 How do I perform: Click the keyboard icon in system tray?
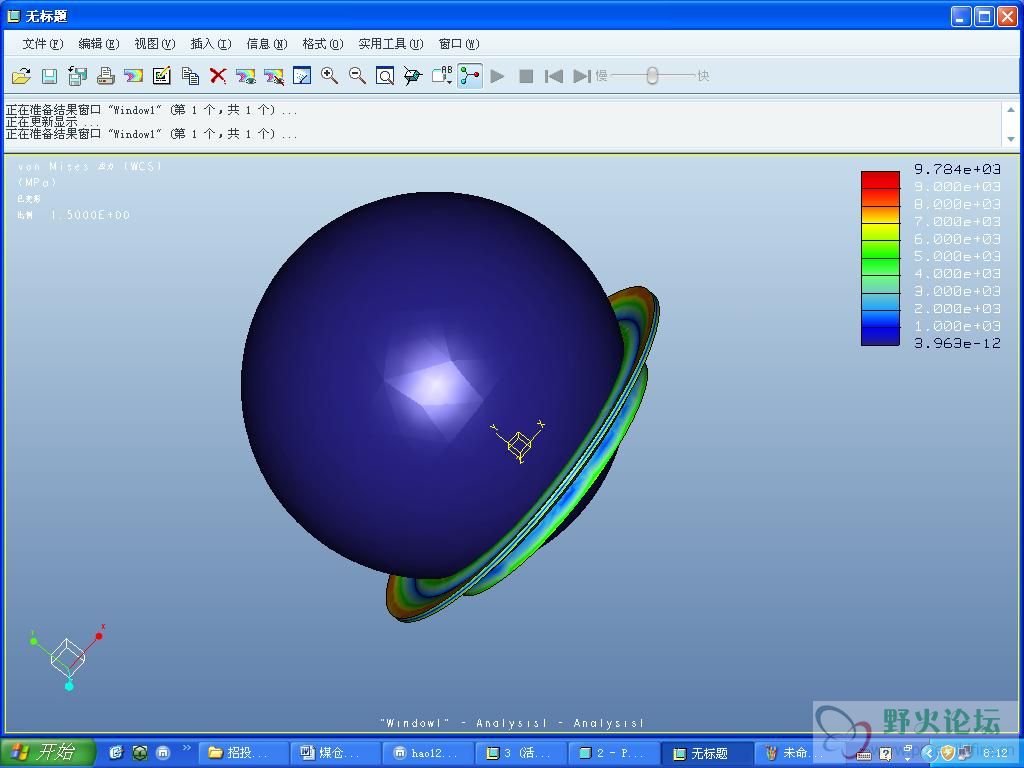click(863, 755)
